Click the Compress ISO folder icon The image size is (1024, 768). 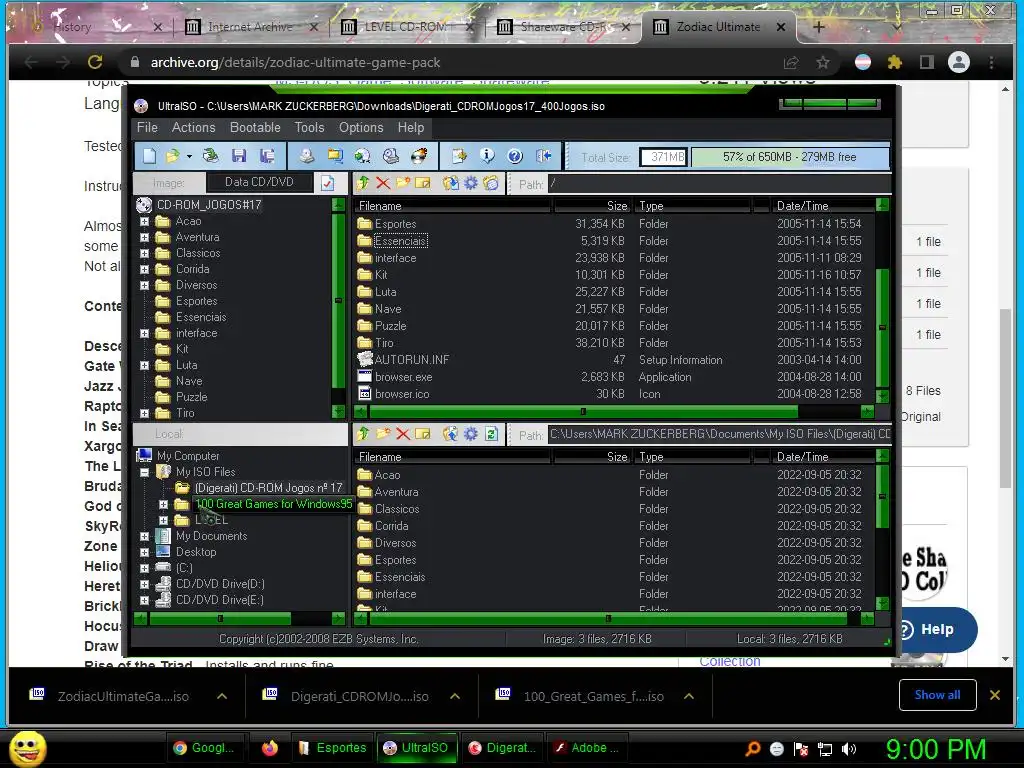coord(334,156)
